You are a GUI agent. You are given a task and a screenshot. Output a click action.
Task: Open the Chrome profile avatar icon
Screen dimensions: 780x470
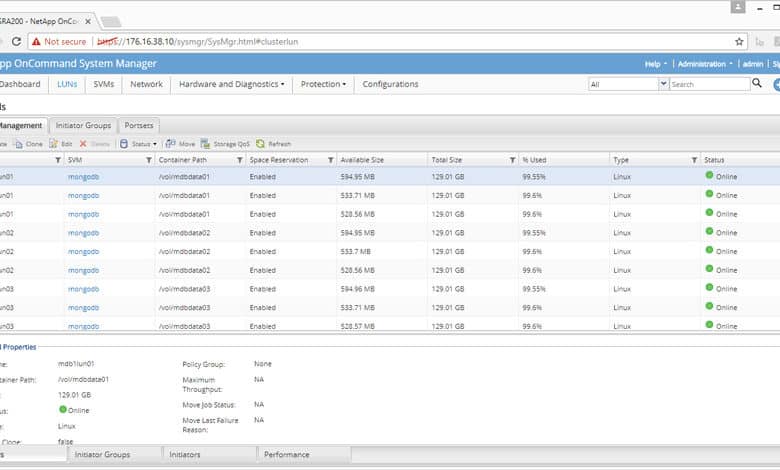(738, 7)
